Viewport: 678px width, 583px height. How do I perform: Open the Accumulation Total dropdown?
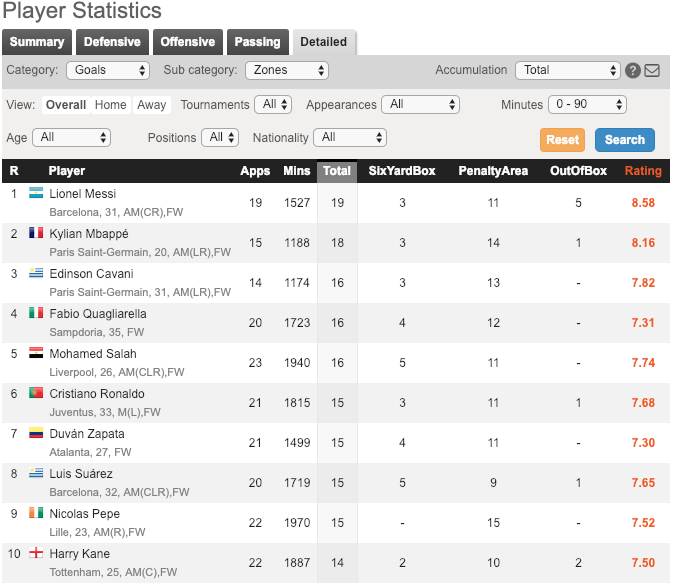tap(568, 71)
